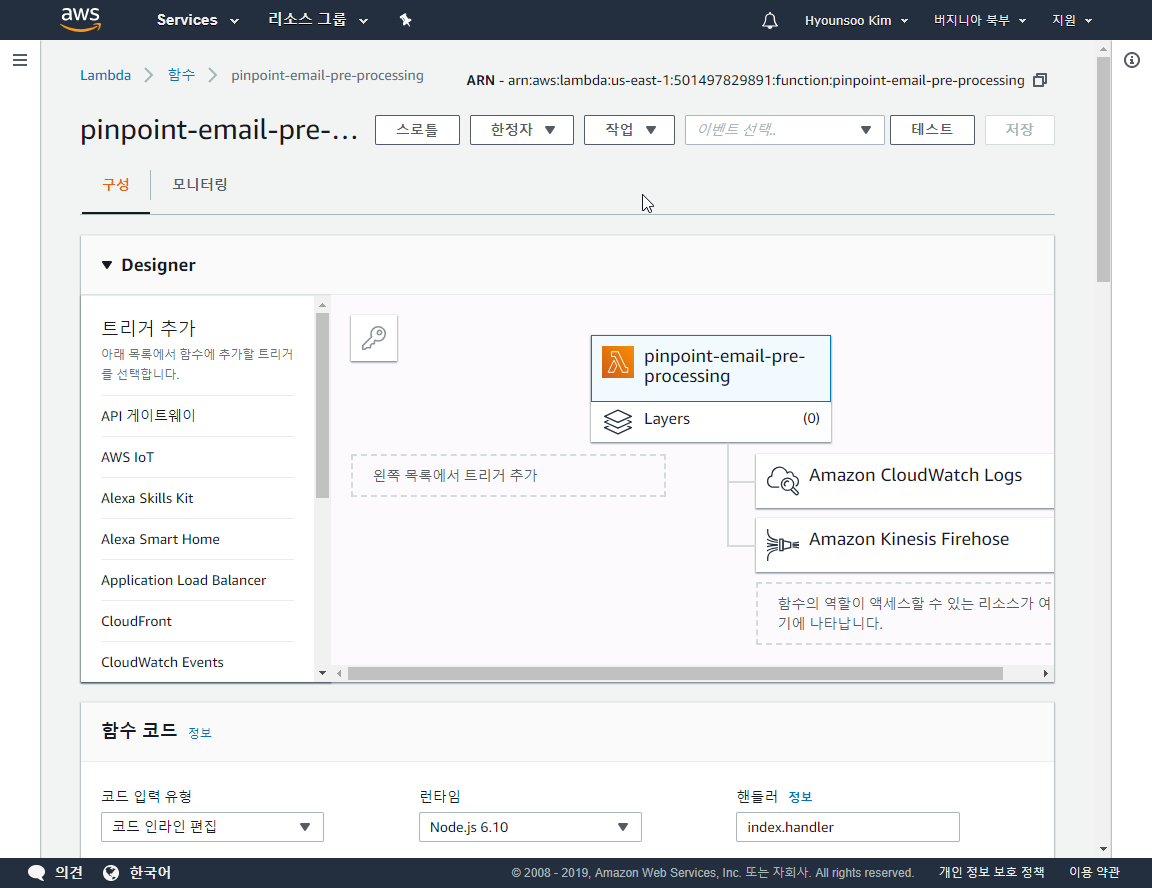Select the Amazon Kinesis Firehose resource

click(x=904, y=544)
